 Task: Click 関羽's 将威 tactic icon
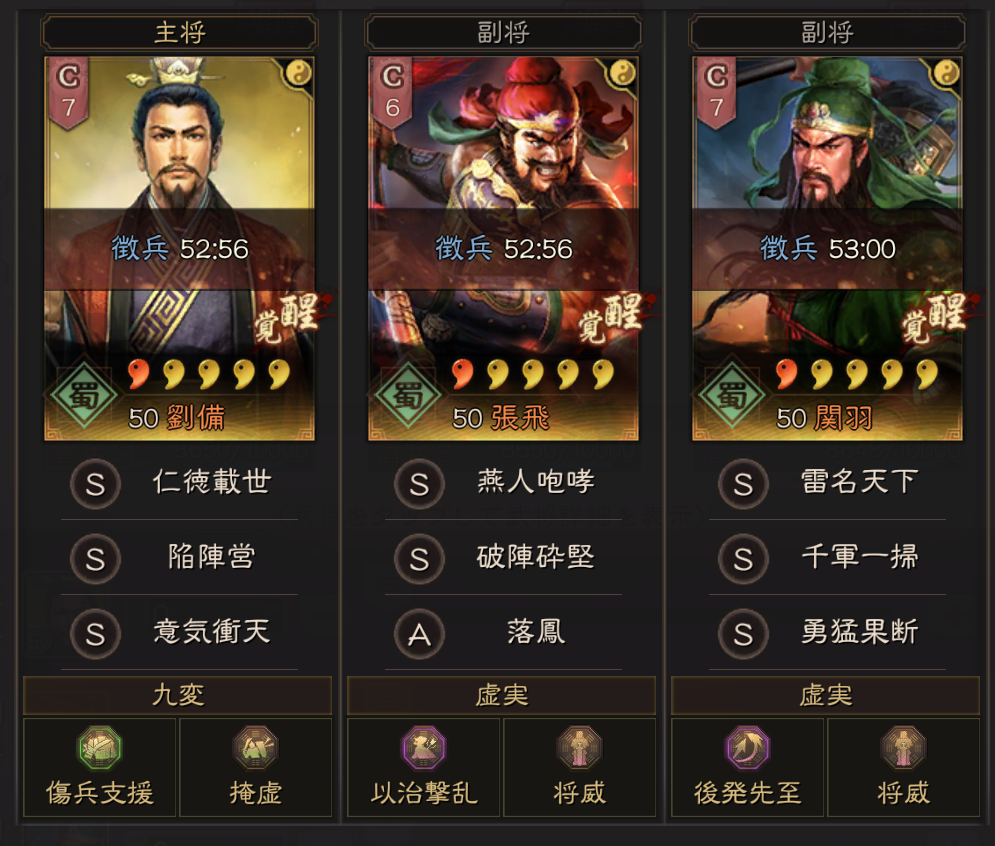tap(903, 748)
